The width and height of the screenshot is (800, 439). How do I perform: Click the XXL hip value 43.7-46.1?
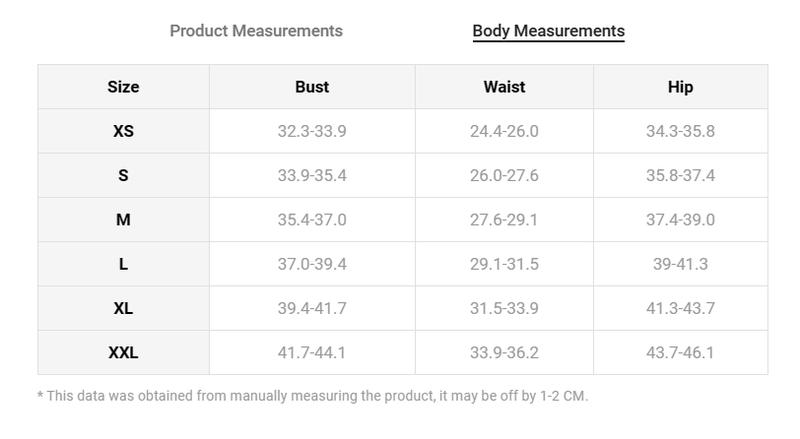point(681,353)
